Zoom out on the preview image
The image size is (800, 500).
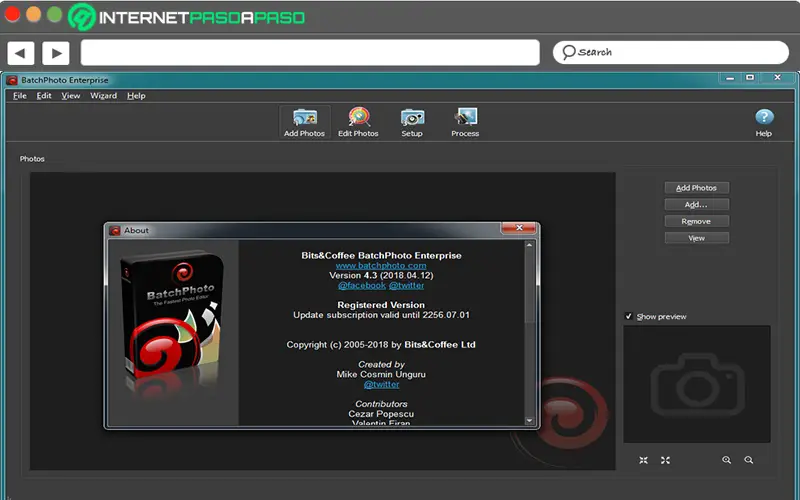click(x=748, y=460)
